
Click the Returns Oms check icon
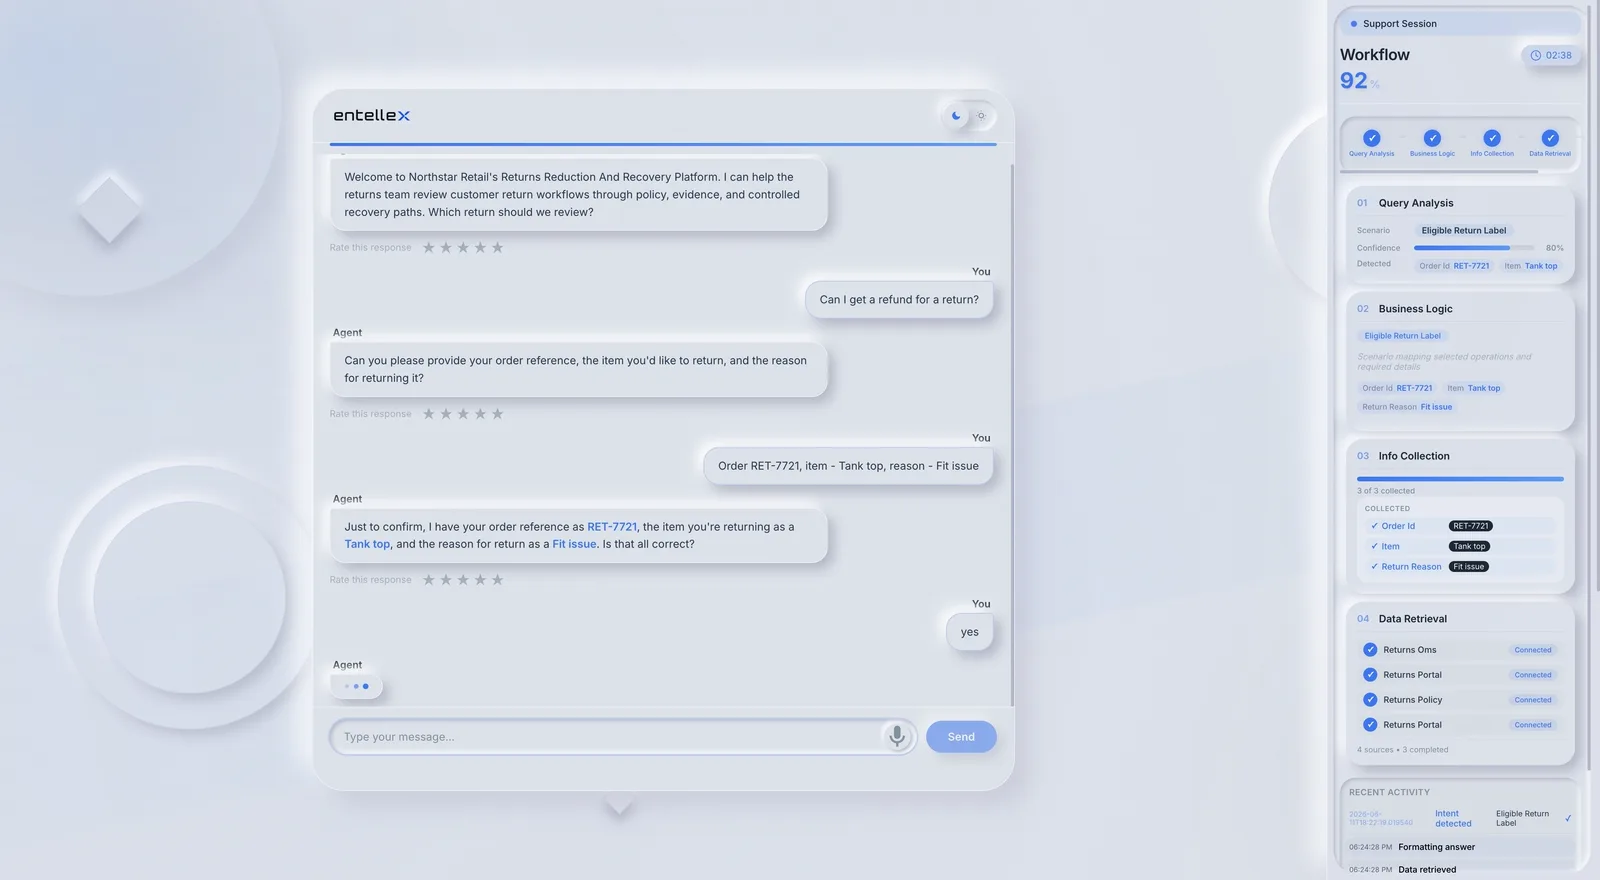point(1370,650)
